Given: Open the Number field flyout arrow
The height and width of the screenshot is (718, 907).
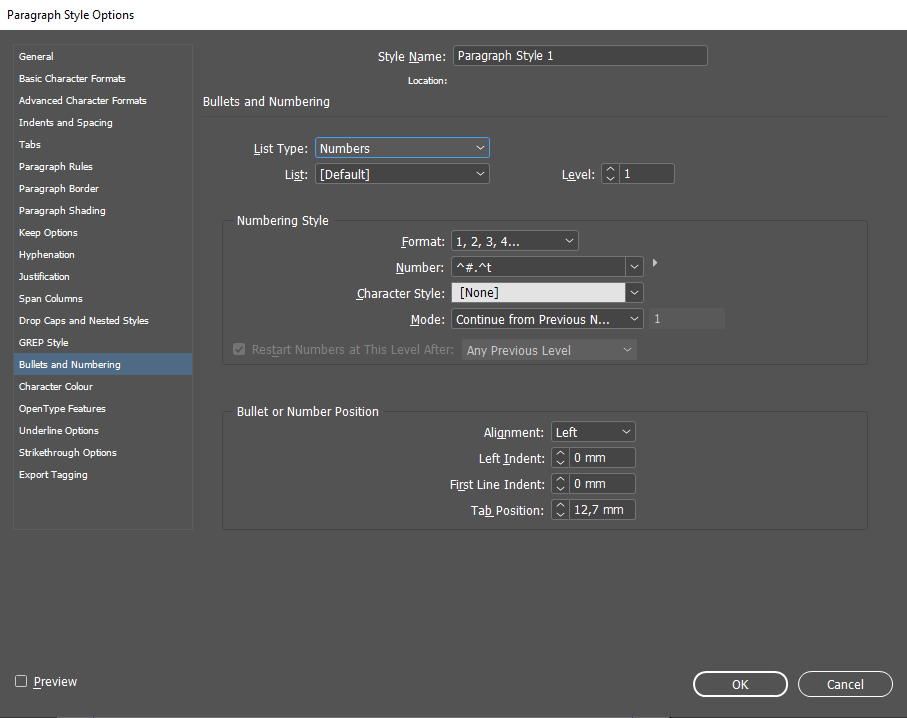Looking at the screenshot, I should [x=655, y=264].
